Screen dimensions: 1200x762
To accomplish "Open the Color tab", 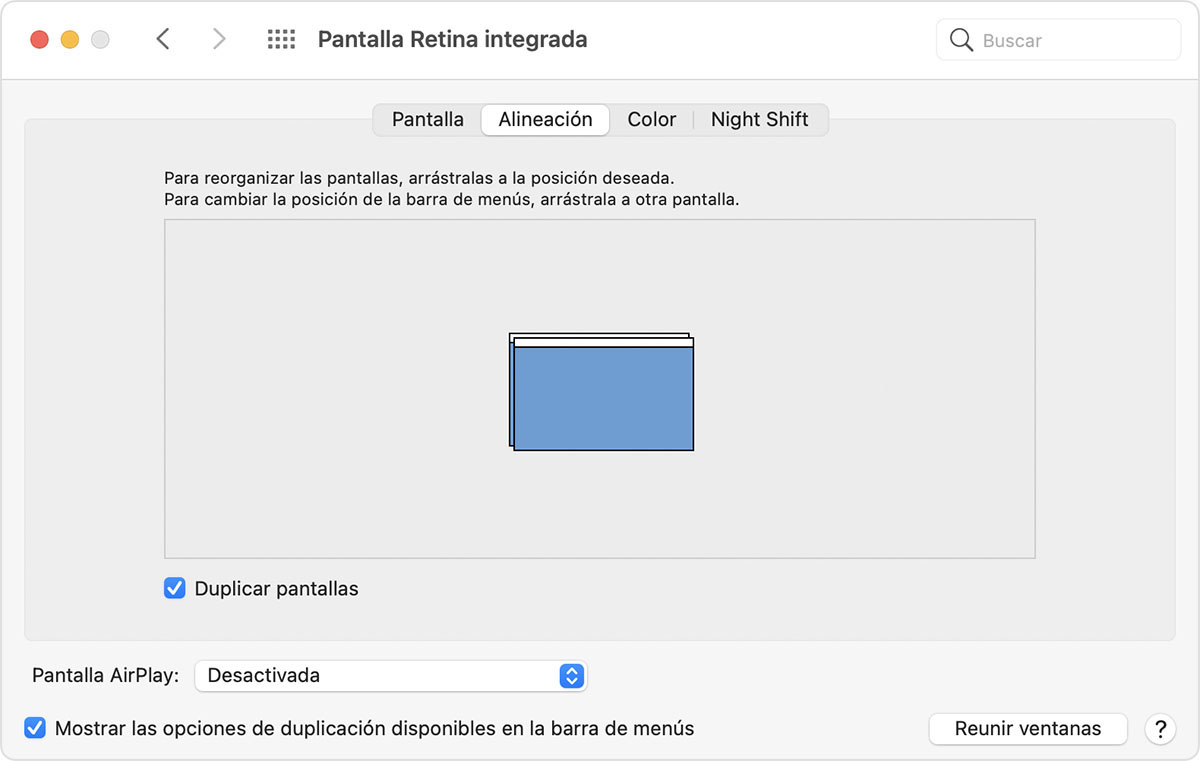I will (x=652, y=120).
